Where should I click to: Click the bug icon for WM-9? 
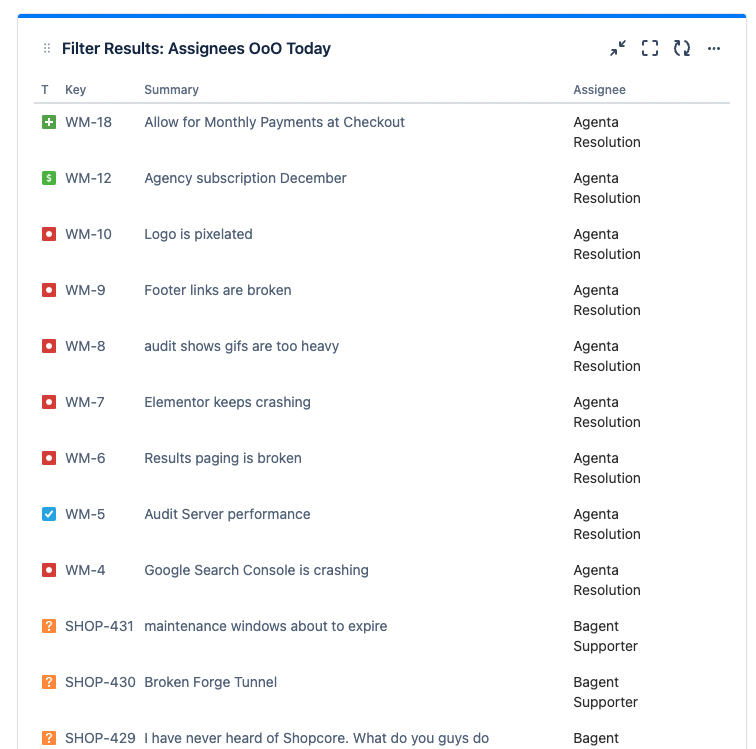click(x=49, y=290)
